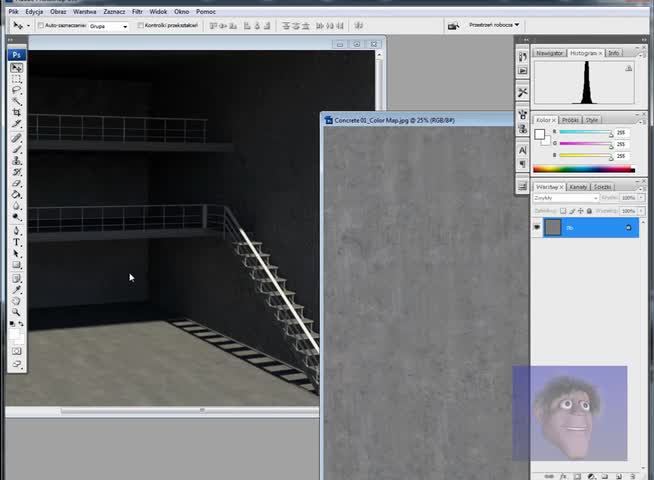Toggle Quick Mask mode icon
Viewport: 654px width, 480px height.
pyautogui.click(x=17, y=351)
